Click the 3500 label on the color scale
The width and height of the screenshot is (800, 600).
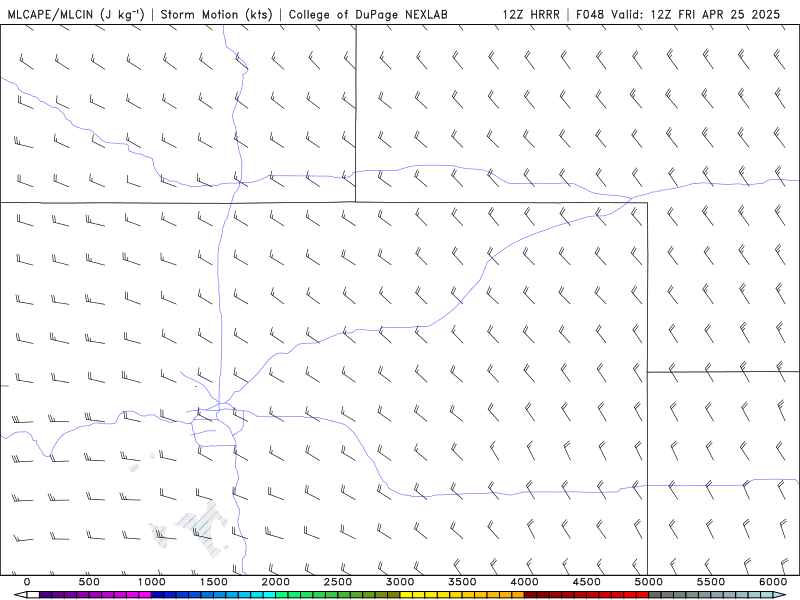coord(463,582)
